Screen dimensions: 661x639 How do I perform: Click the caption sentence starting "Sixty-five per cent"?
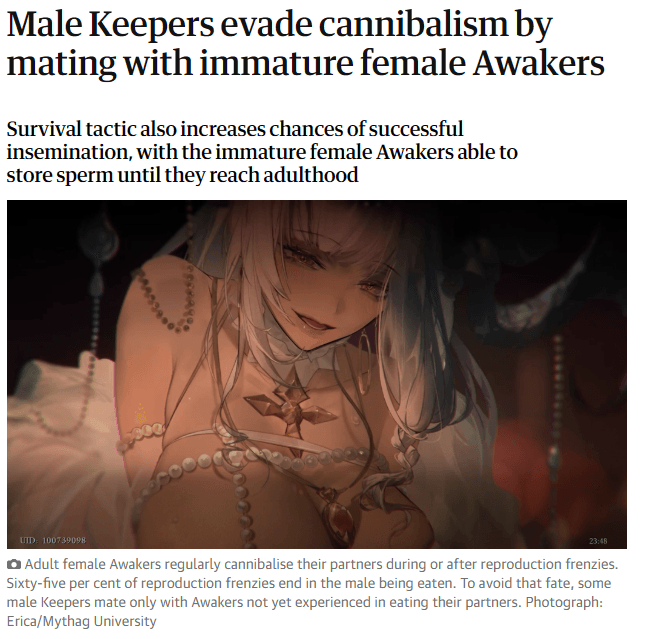click(231, 583)
